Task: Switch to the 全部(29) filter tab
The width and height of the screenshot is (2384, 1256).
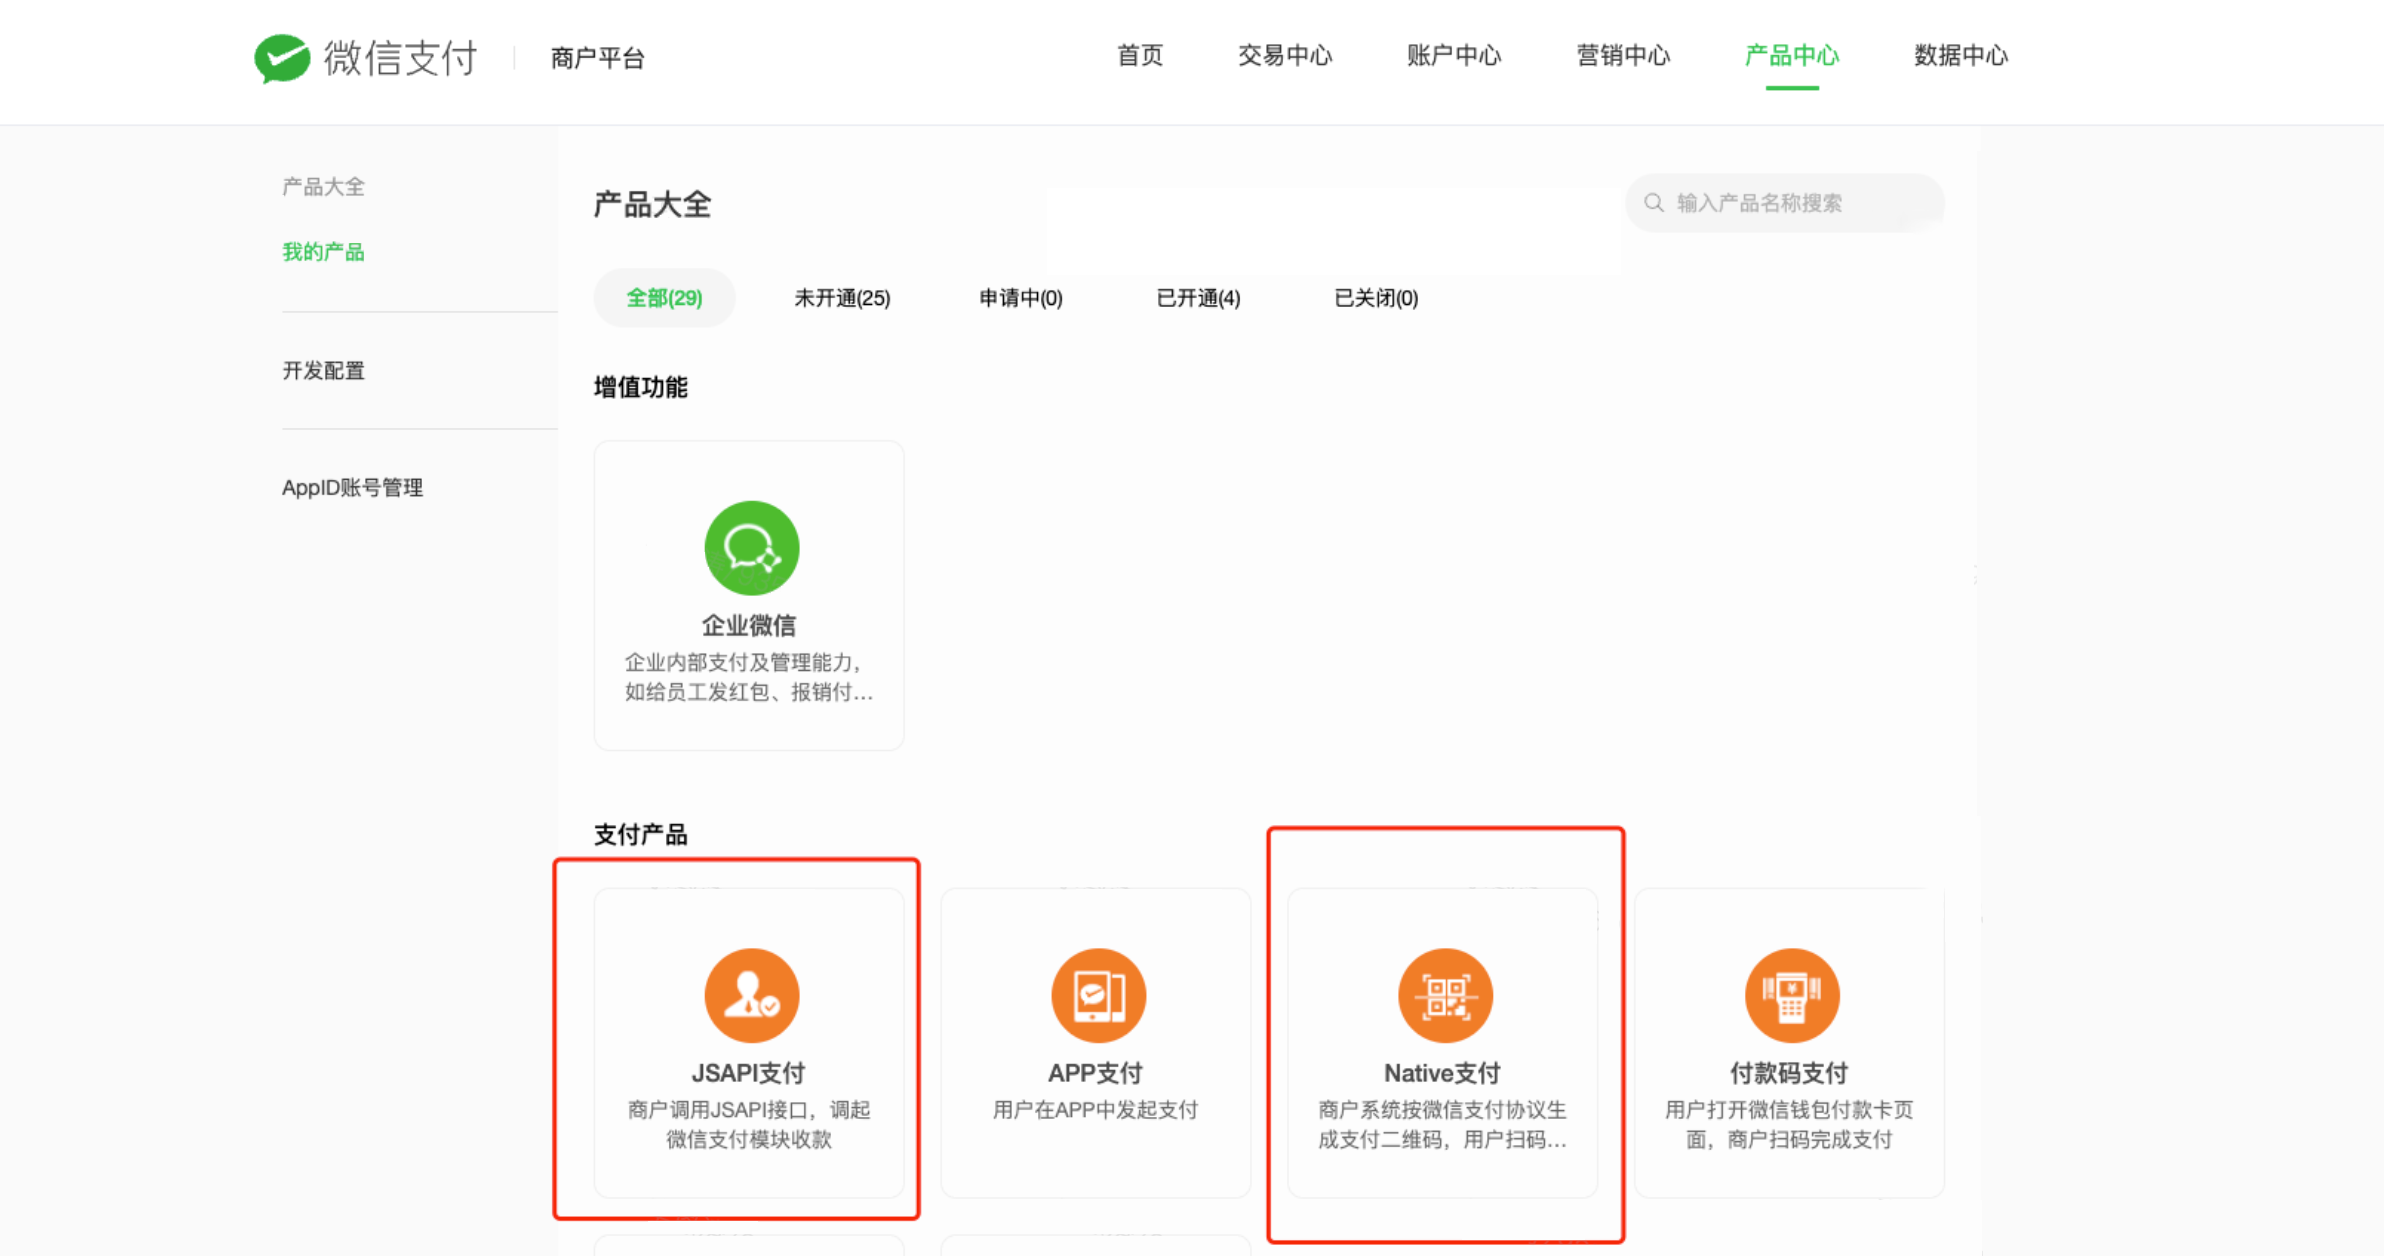Action: [664, 298]
